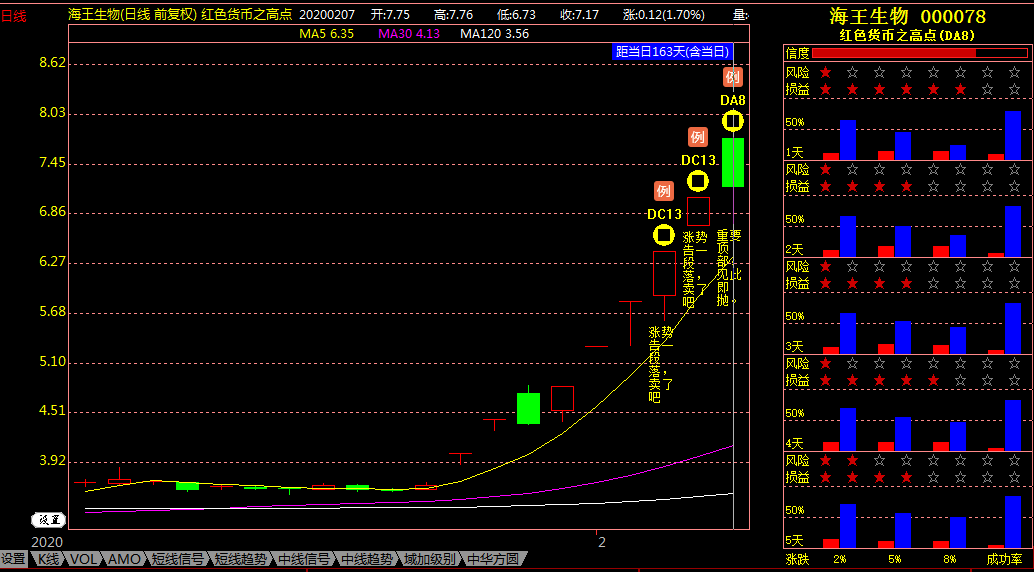Open the 设置 tab at bottom left
Image resolution: width=1034 pixels, height=572 pixels.
click(13, 559)
